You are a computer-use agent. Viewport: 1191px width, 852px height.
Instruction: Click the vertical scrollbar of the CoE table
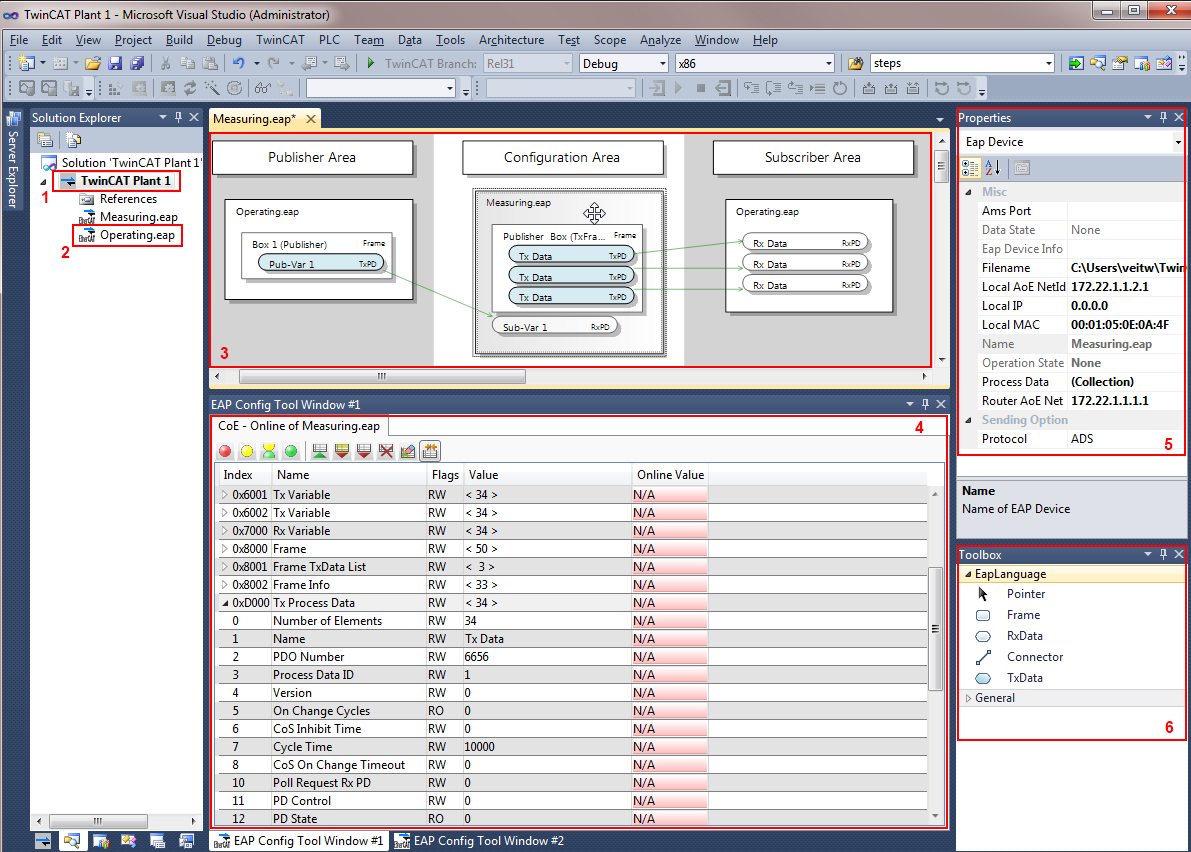tap(935, 627)
